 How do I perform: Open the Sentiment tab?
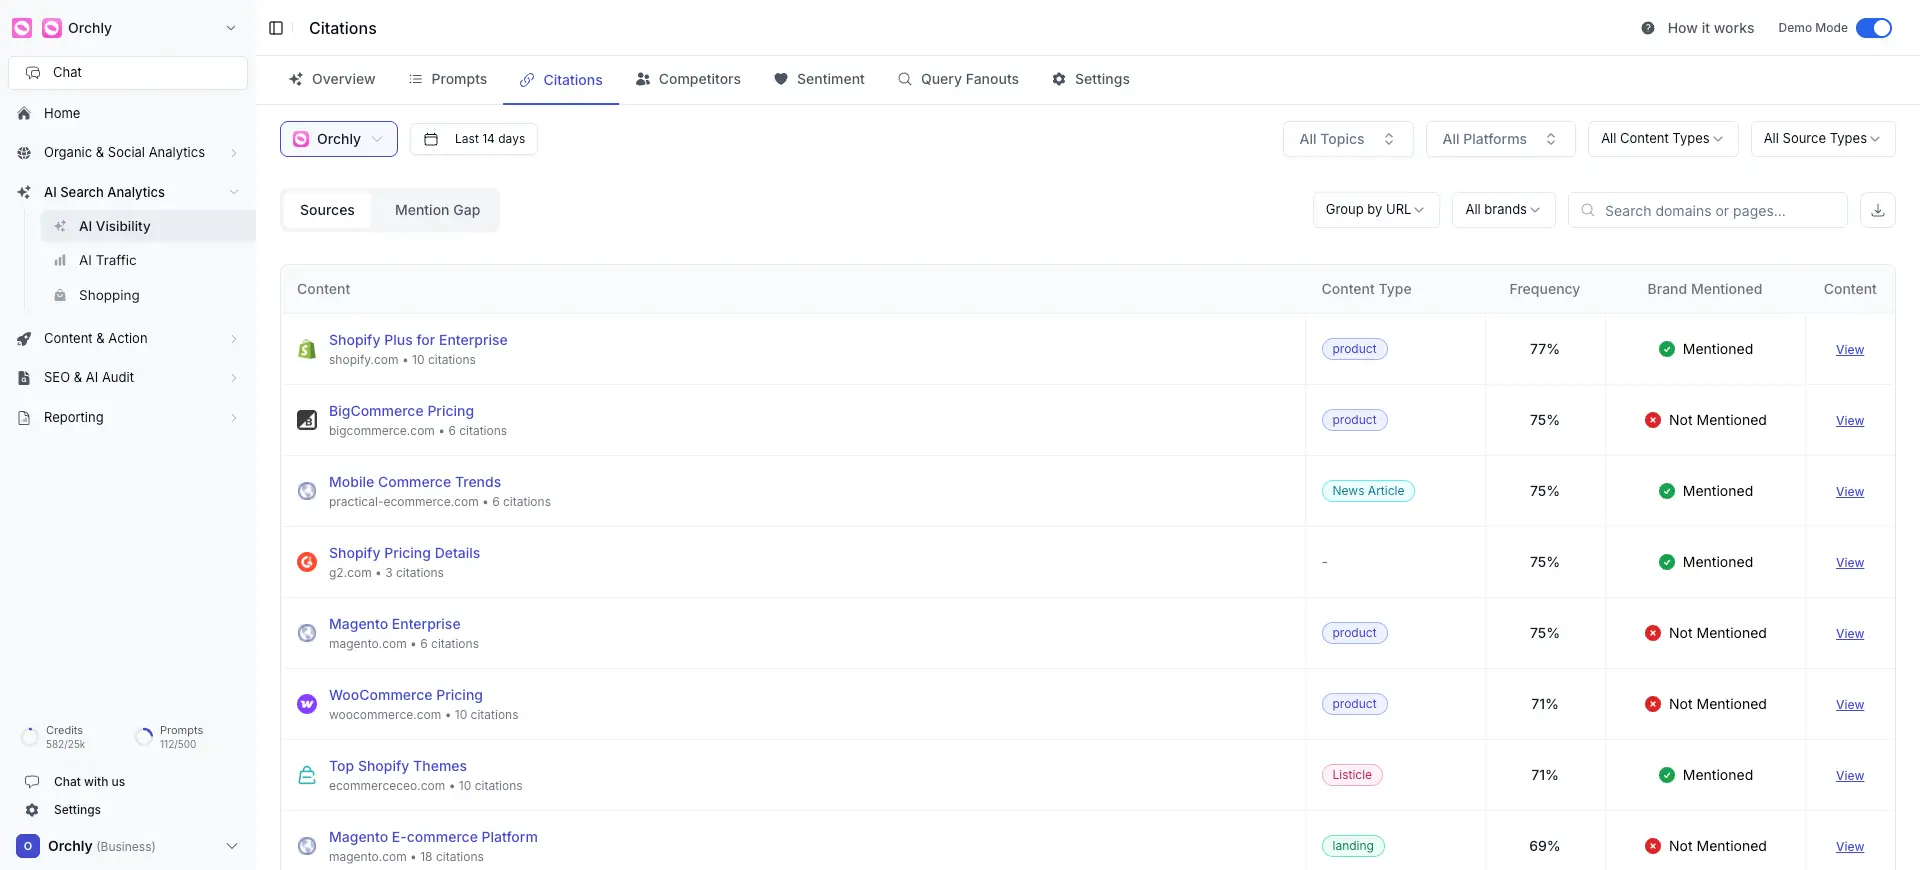(819, 79)
